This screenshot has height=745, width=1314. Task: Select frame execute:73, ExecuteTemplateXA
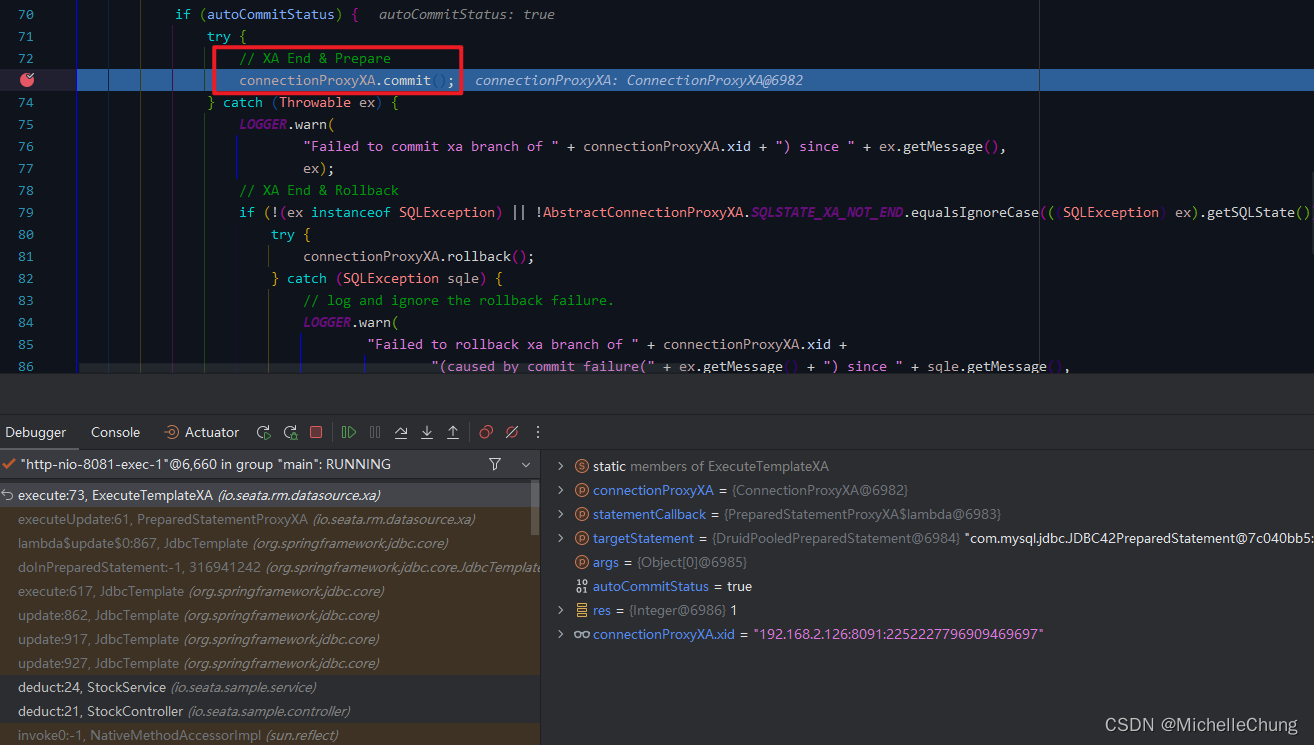[x=265, y=495]
